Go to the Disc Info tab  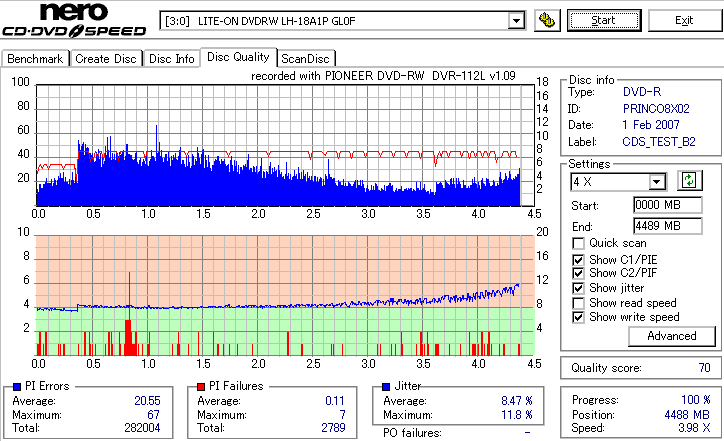(x=171, y=59)
